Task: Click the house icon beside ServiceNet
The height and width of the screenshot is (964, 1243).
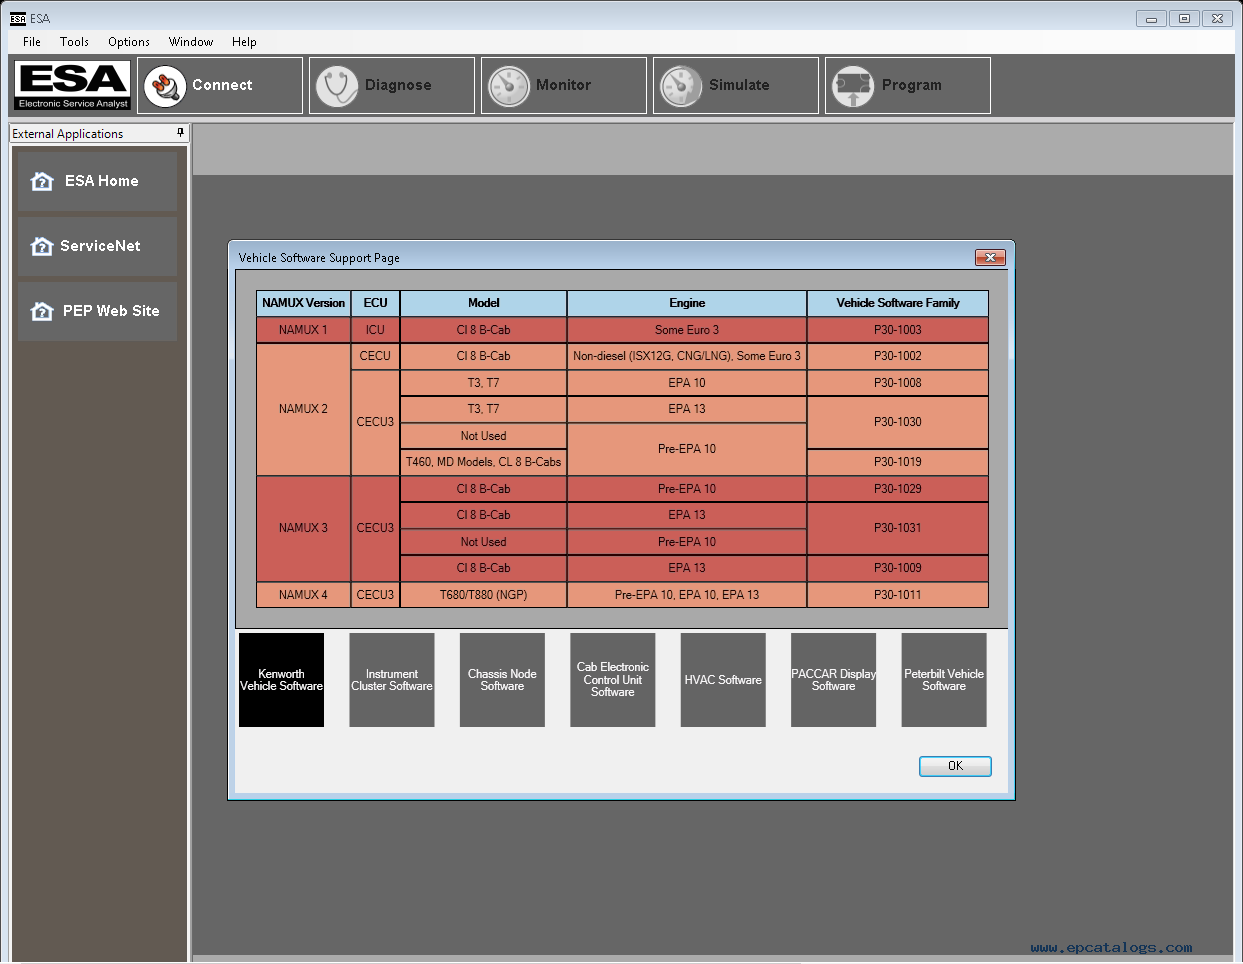Action: pos(40,246)
